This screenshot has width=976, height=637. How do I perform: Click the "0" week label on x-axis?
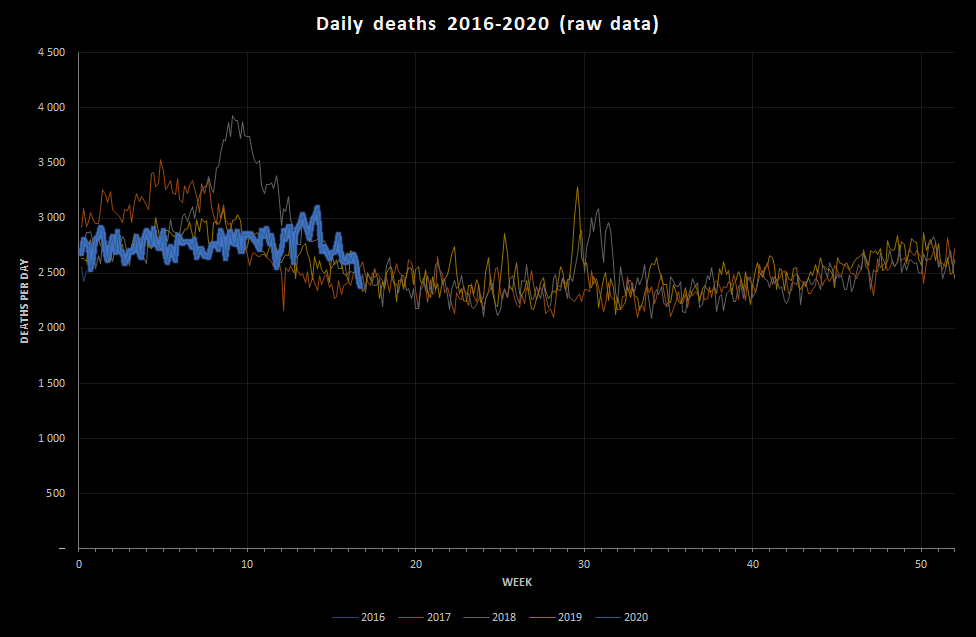pos(79,564)
